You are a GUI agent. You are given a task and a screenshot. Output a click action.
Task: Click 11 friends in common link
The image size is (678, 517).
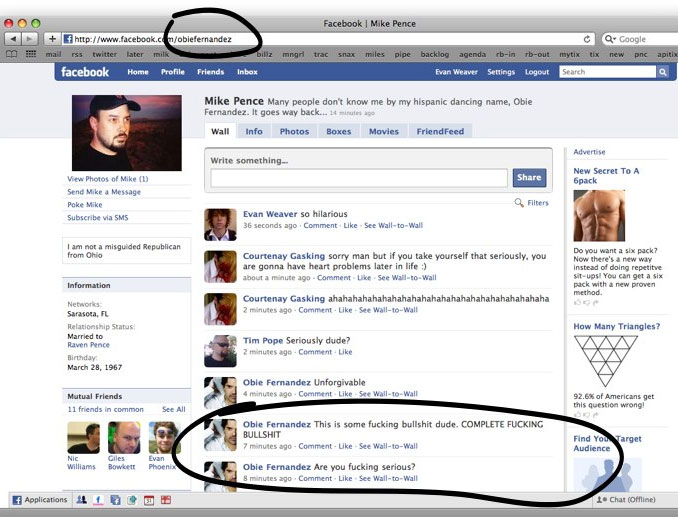click(x=106, y=409)
